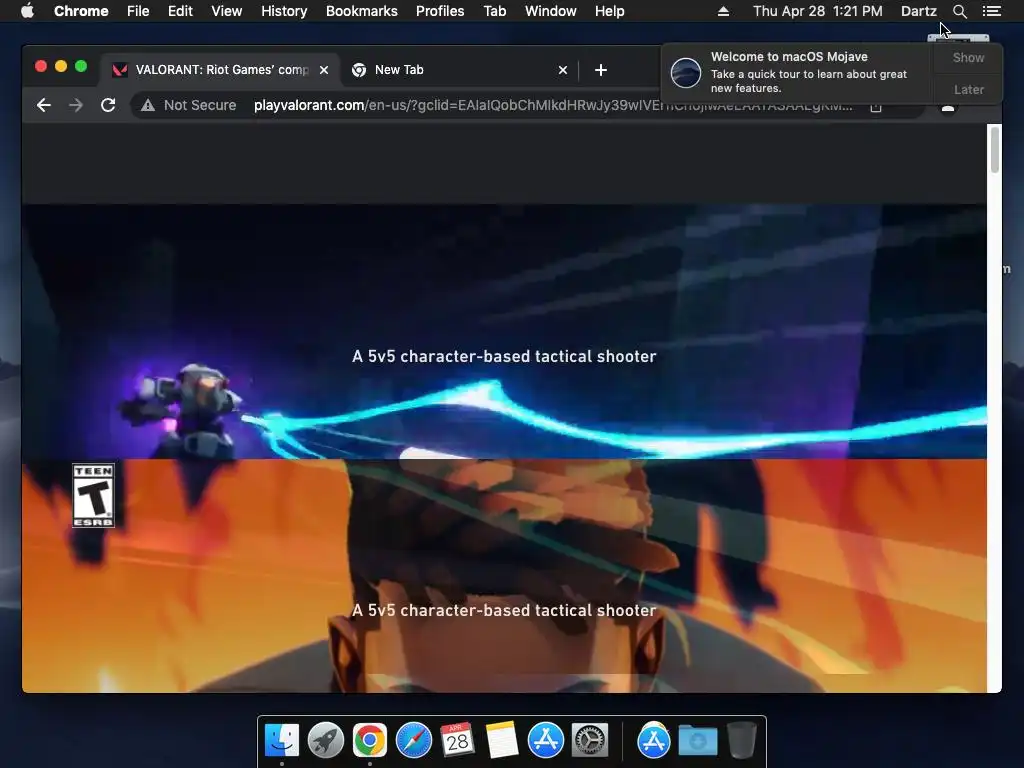This screenshot has height=768, width=1024.
Task: Click the ESRB Teen rating badge
Action: [93, 496]
